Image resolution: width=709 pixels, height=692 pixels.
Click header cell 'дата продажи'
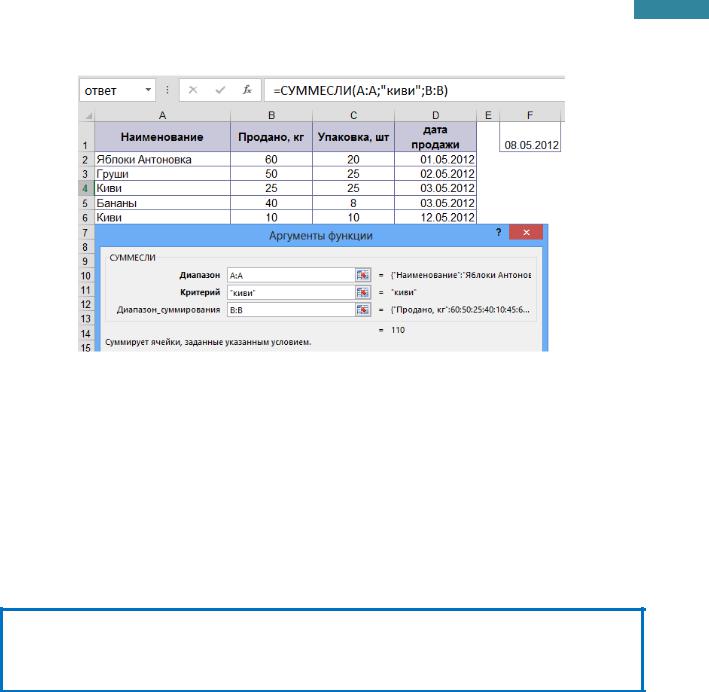[435, 137]
